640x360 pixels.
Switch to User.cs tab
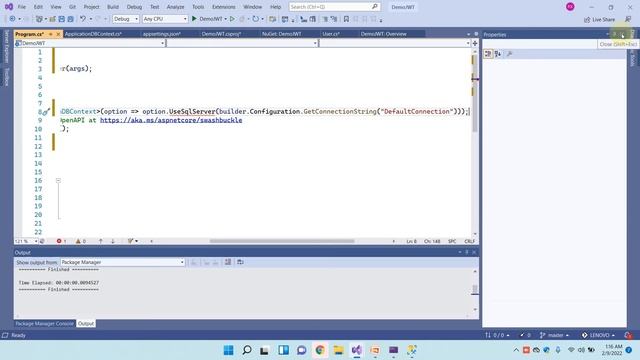tap(331, 34)
